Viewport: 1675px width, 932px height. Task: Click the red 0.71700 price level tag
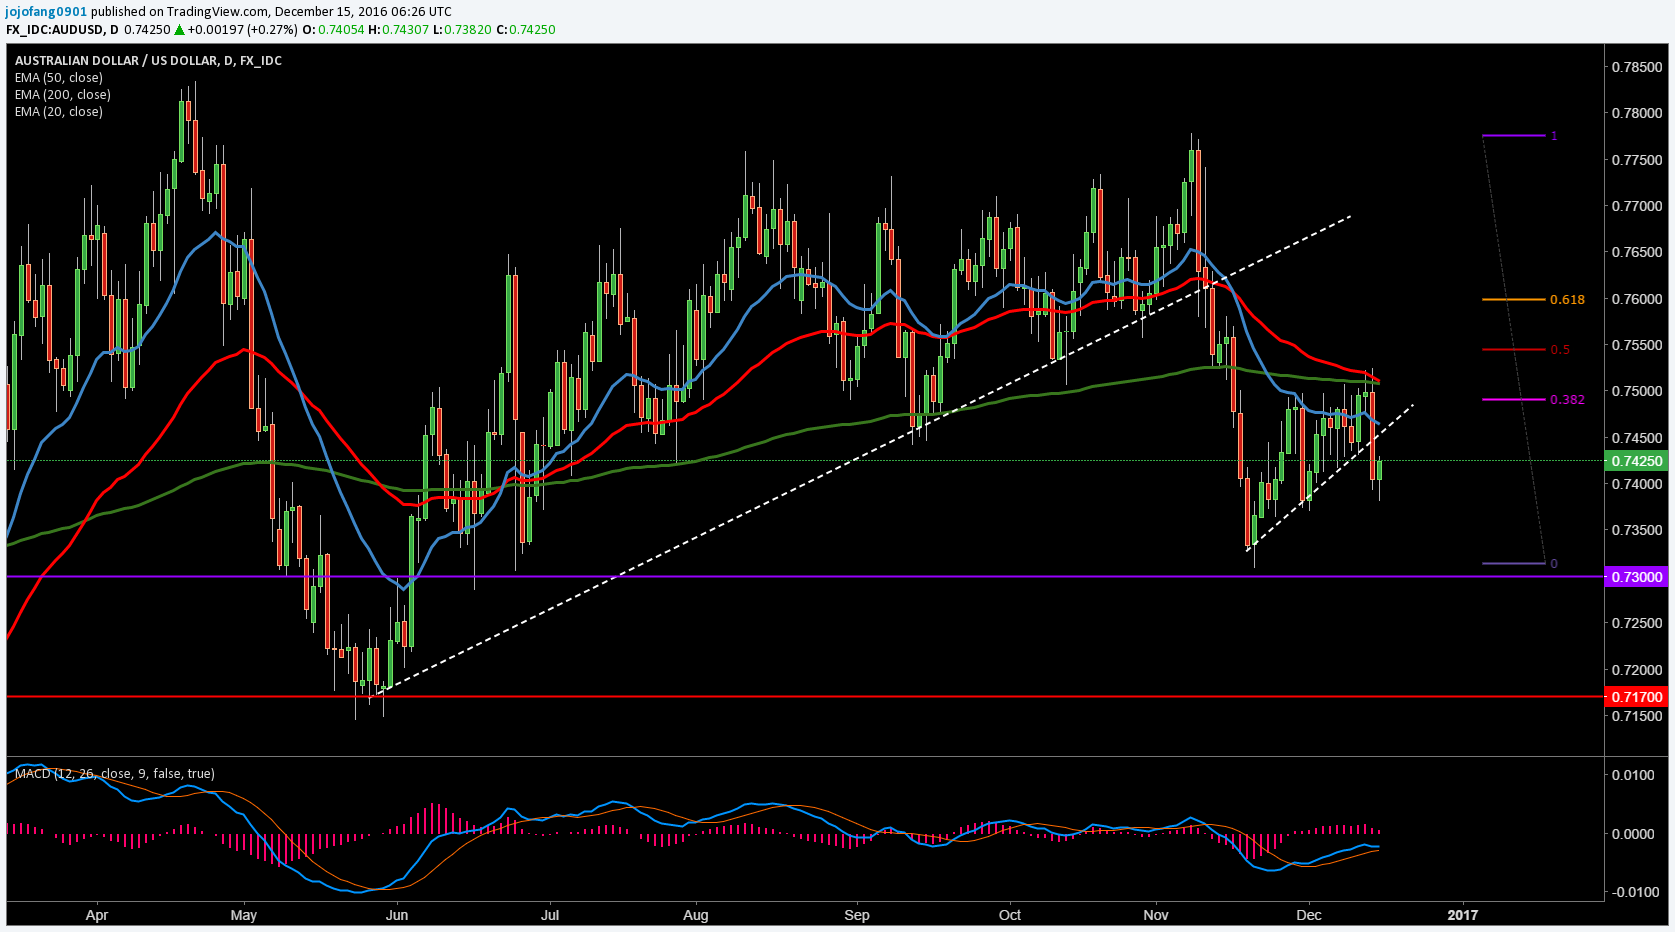(x=1637, y=697)
